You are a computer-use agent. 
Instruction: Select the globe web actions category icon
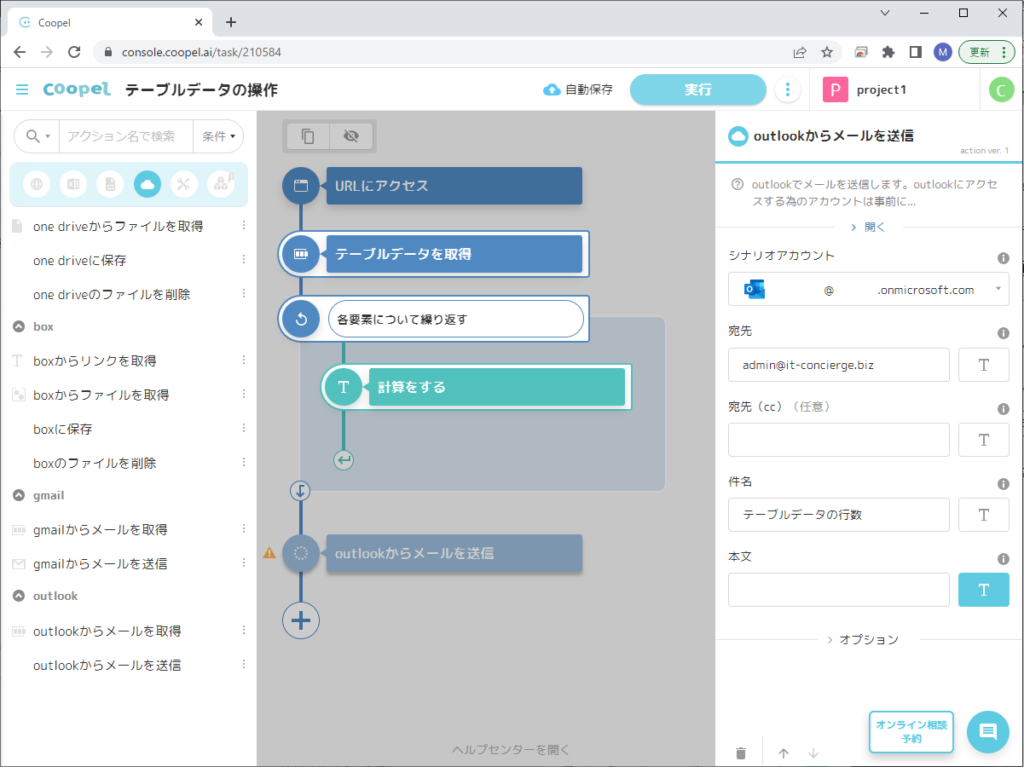[37, 184]
